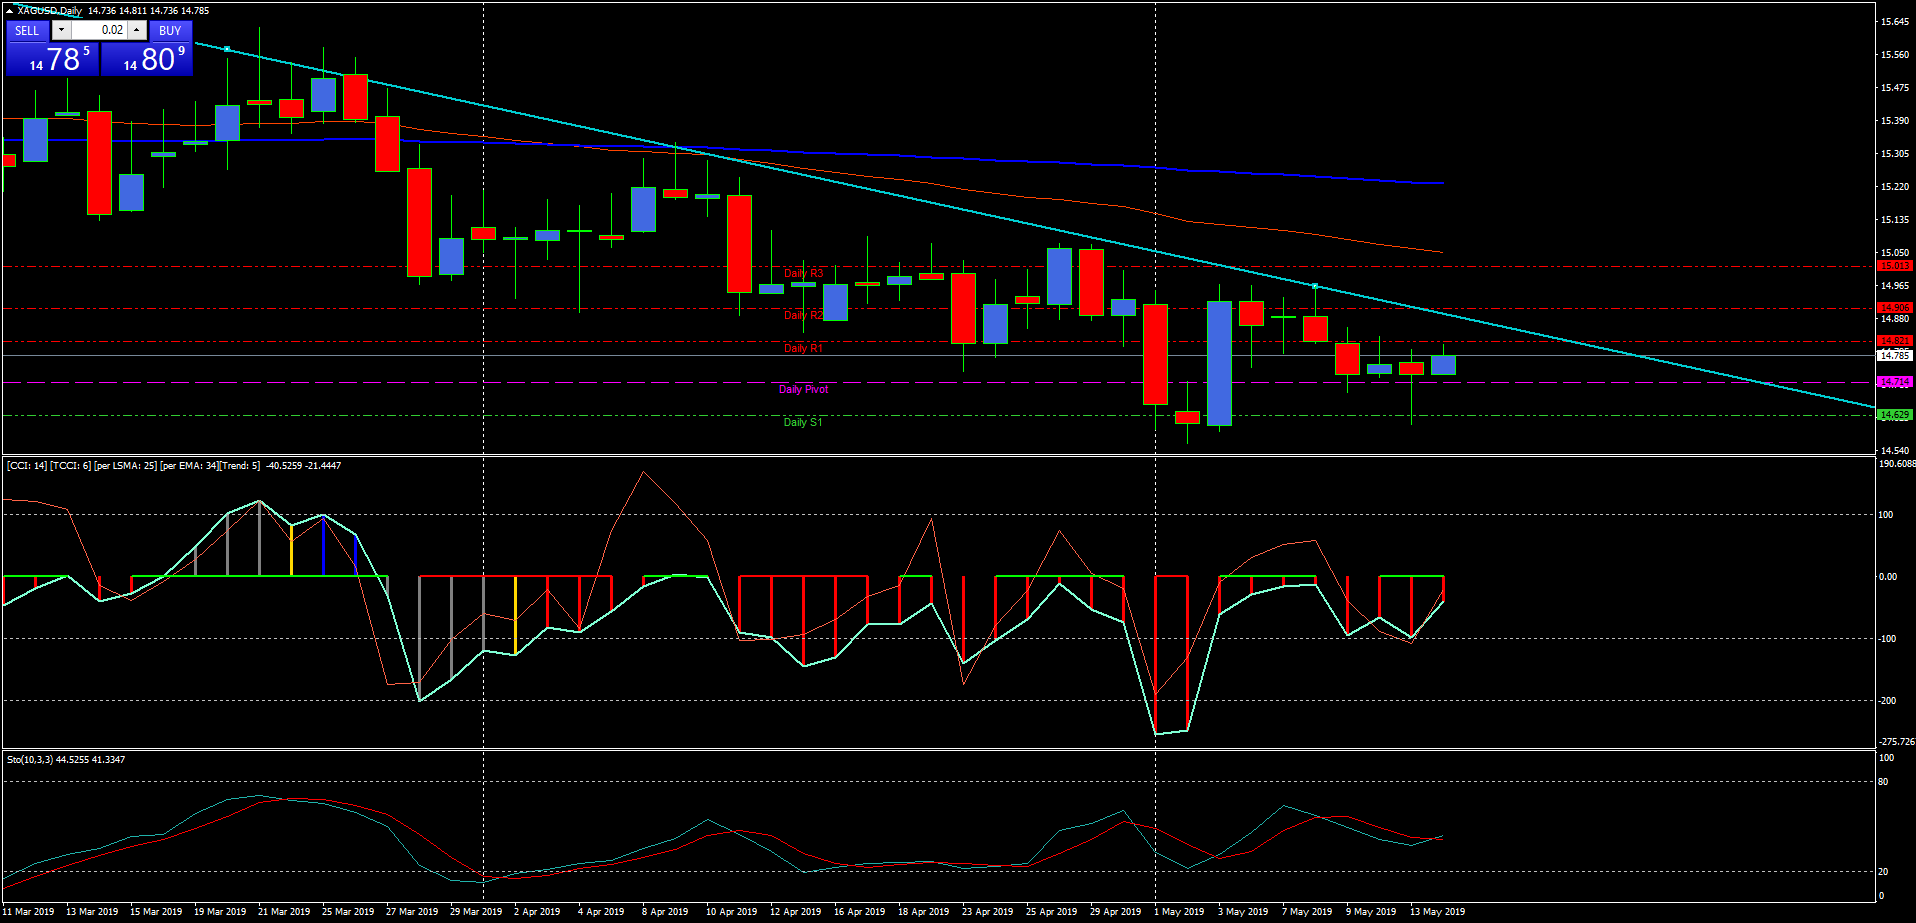Click the sell price 14.785 tile
This screenshot has width=1916, height=923.
tap(52, 60)
